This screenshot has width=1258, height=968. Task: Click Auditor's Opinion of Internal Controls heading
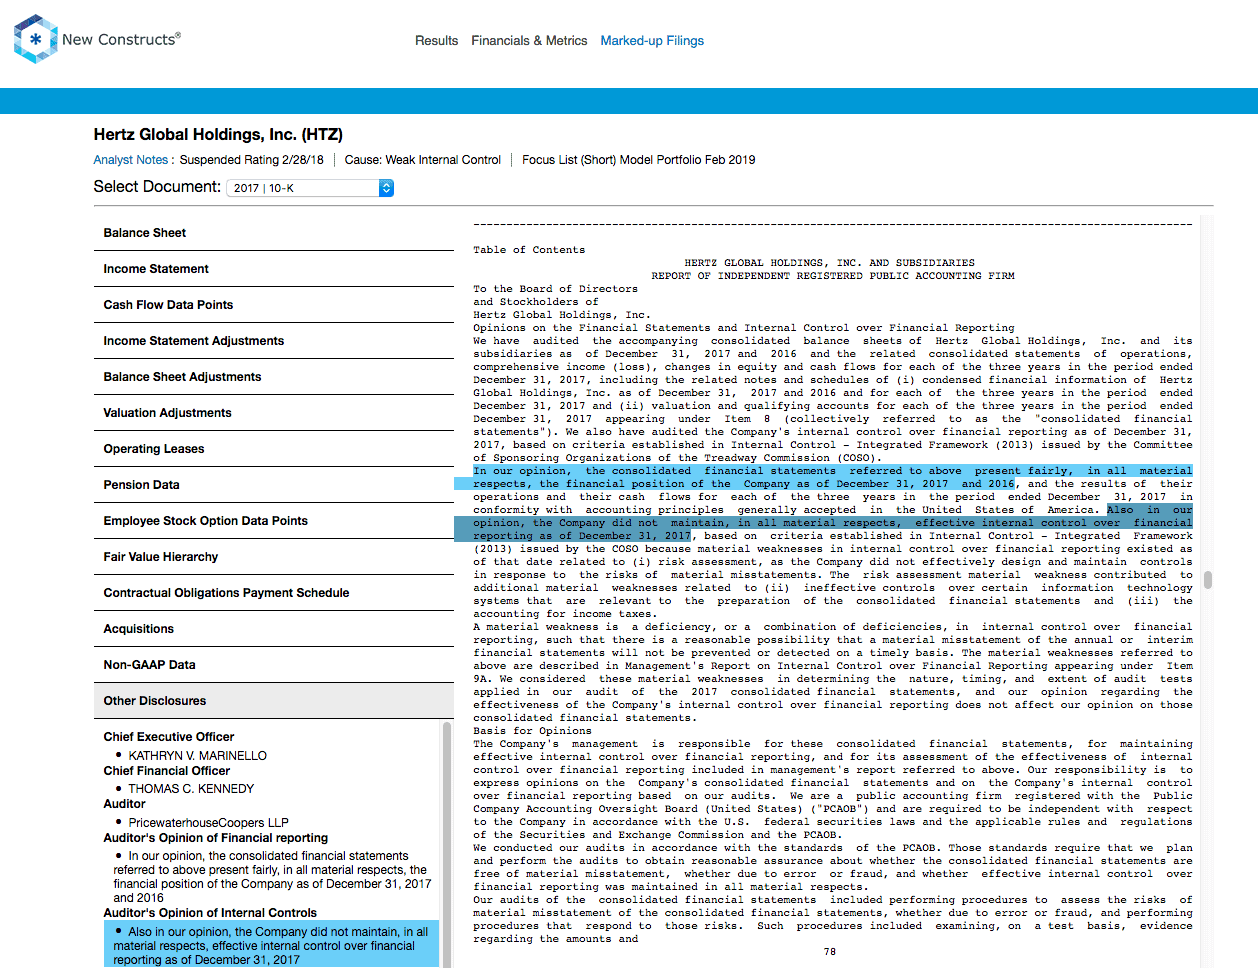[x=210, y=913]
